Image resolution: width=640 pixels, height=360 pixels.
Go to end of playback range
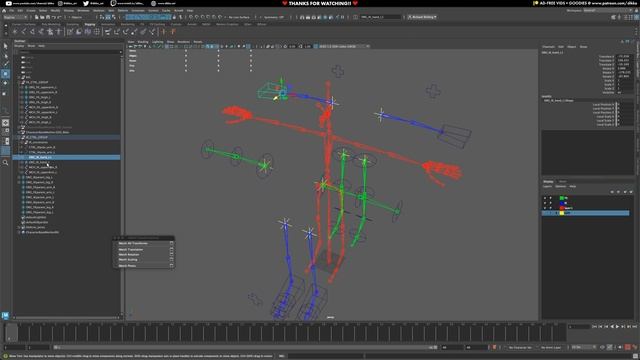635,327
